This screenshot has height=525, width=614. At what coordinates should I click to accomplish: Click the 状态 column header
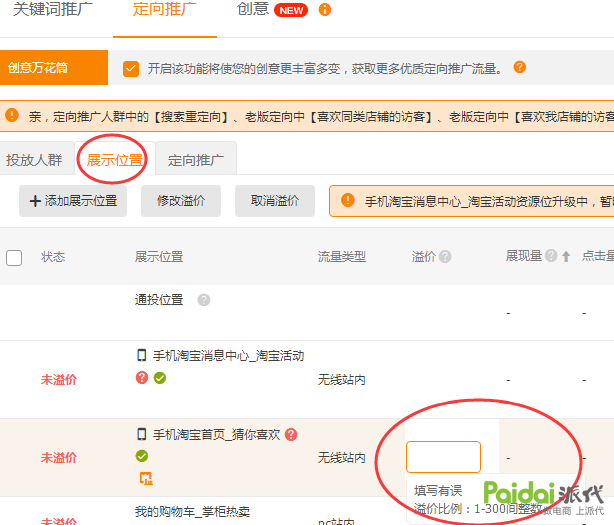click(53, 257)
